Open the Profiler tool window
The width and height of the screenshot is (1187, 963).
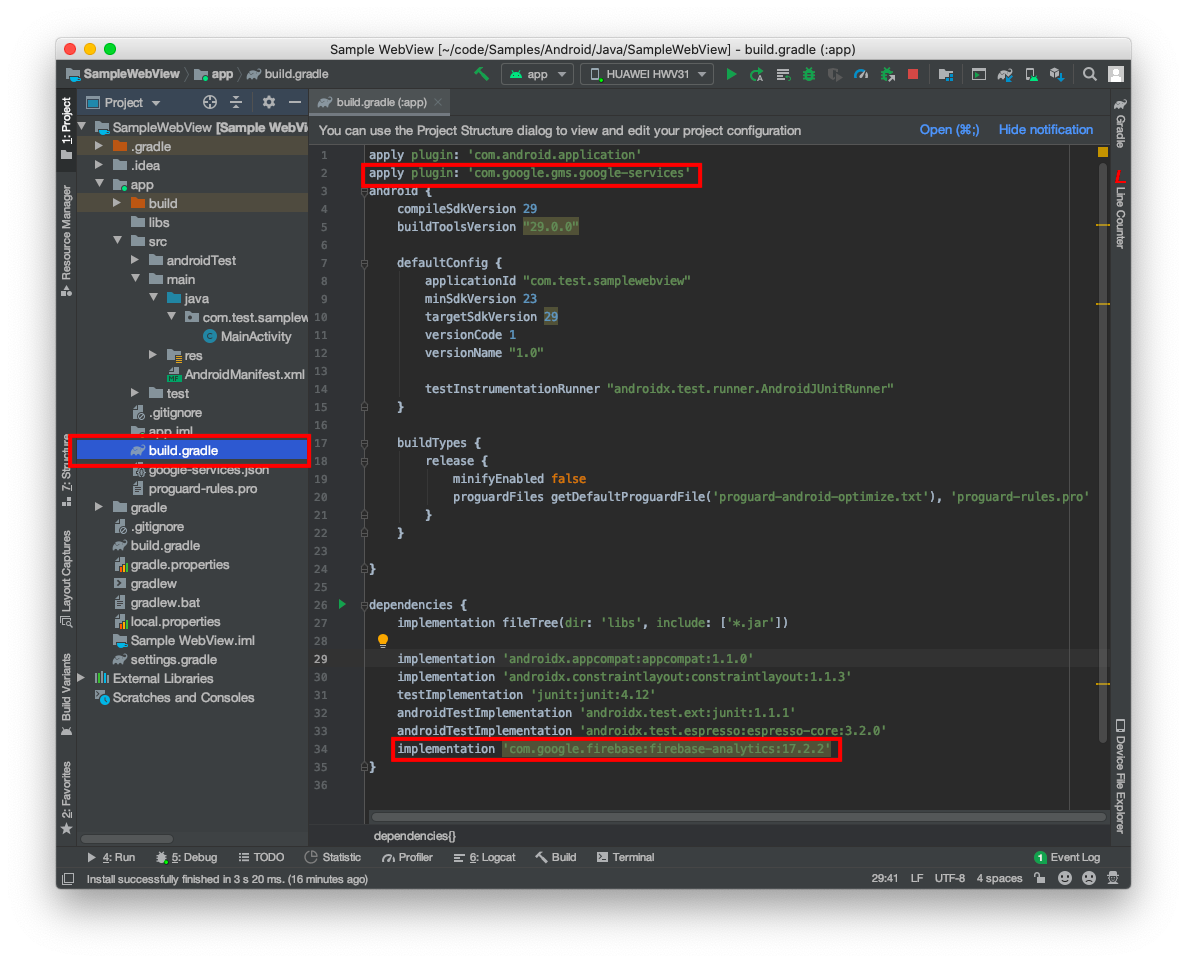(407, 857)
